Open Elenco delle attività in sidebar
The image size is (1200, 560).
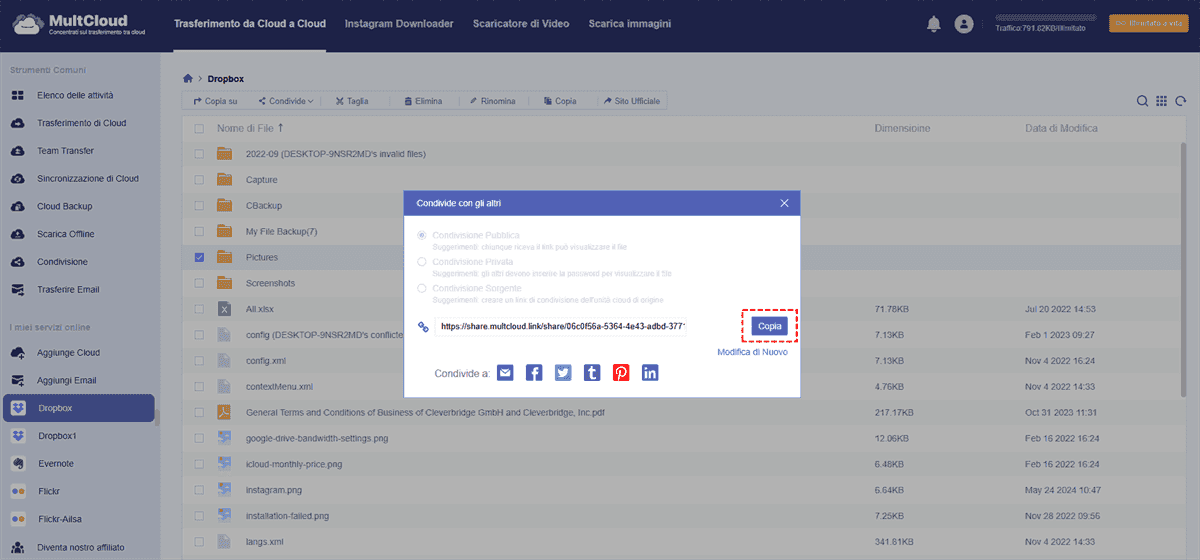tap(75, 95)
